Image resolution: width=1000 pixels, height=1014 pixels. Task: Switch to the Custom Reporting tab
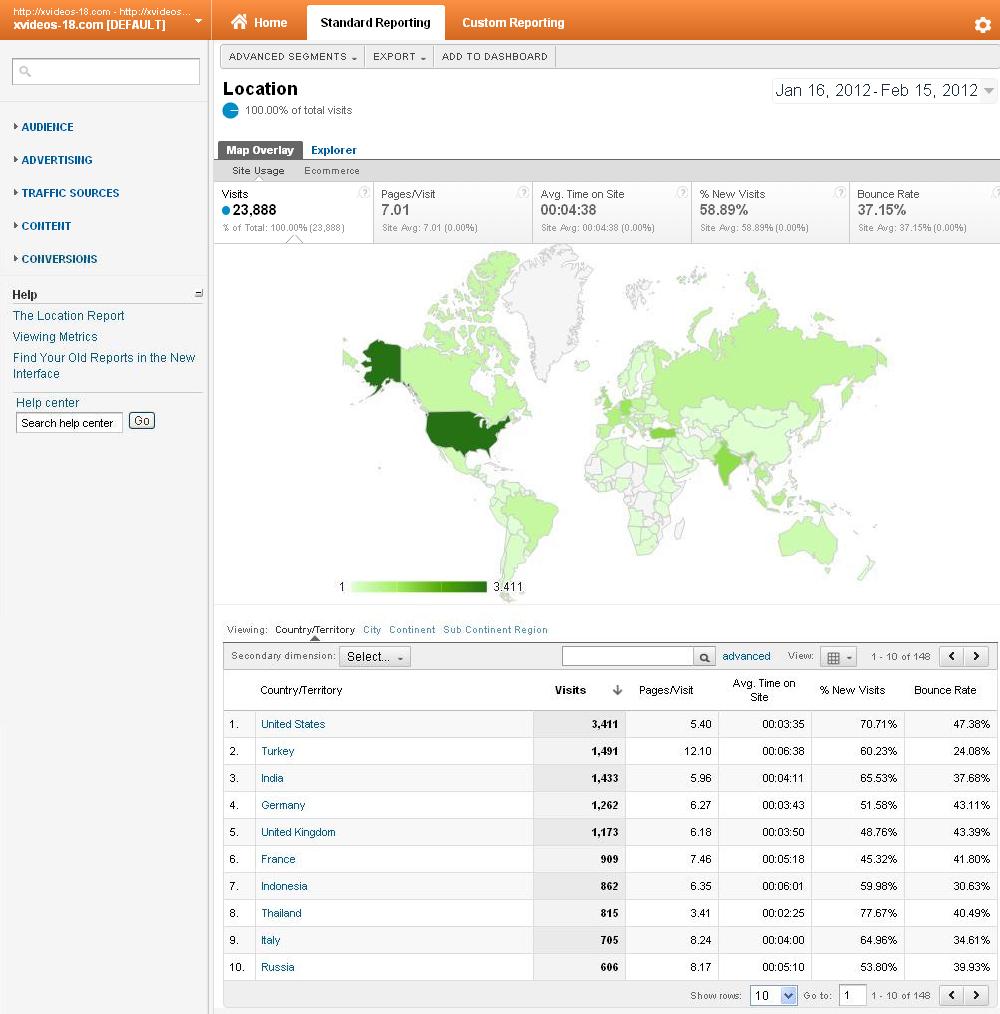click(x=513, y=22)
